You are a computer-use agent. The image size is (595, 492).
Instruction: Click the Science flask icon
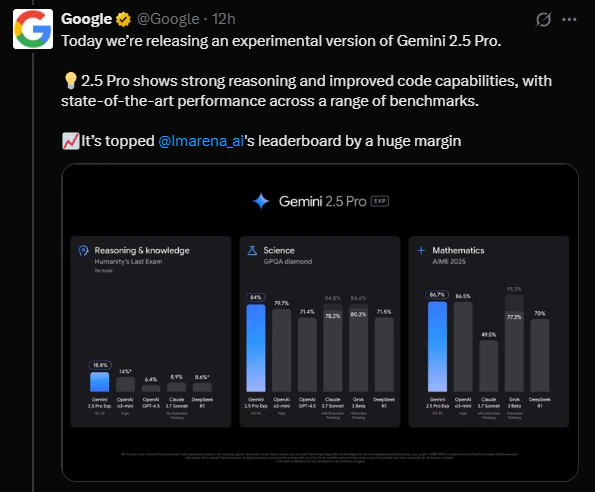coord(252,250)
